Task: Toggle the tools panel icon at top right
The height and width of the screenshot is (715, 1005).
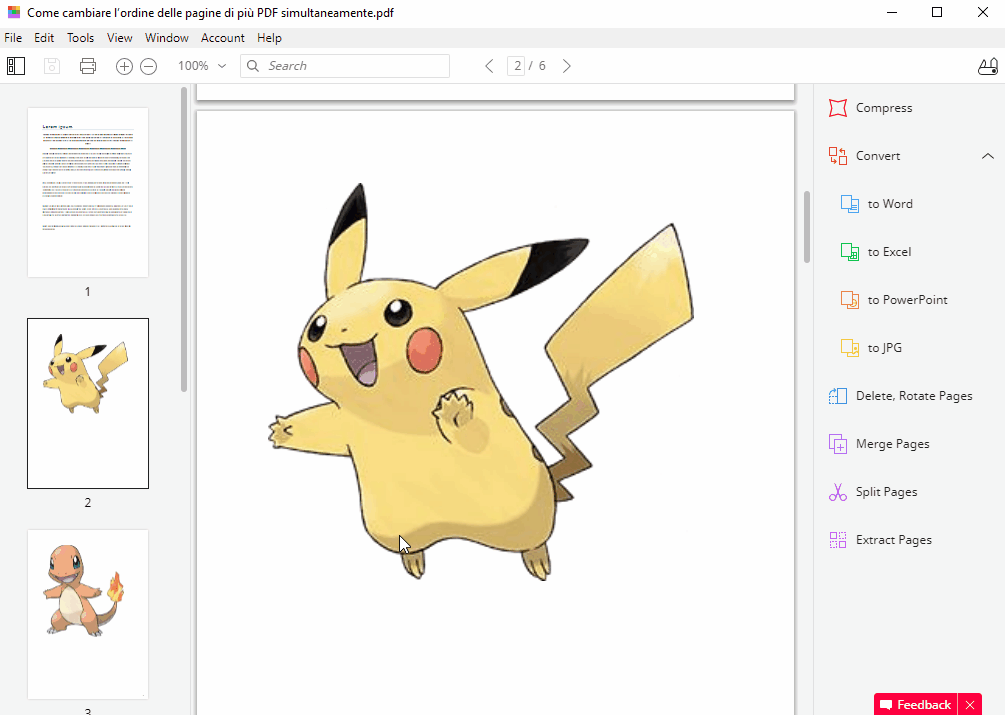Action: click(x=988, y=66)
